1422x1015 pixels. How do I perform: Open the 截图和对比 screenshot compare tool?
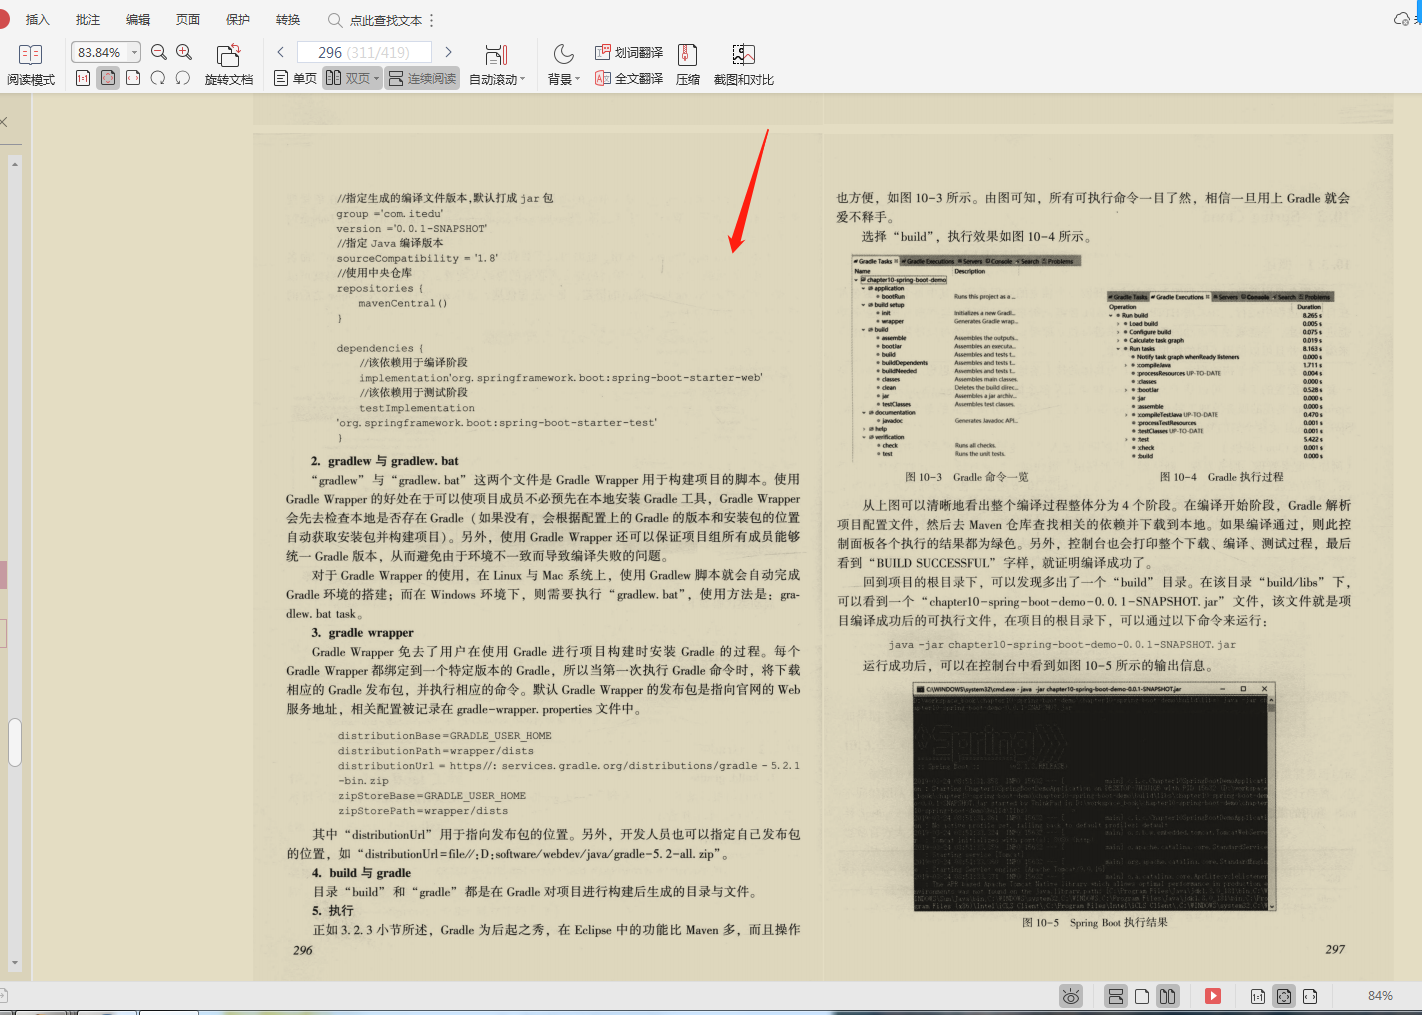click(744, 60)
